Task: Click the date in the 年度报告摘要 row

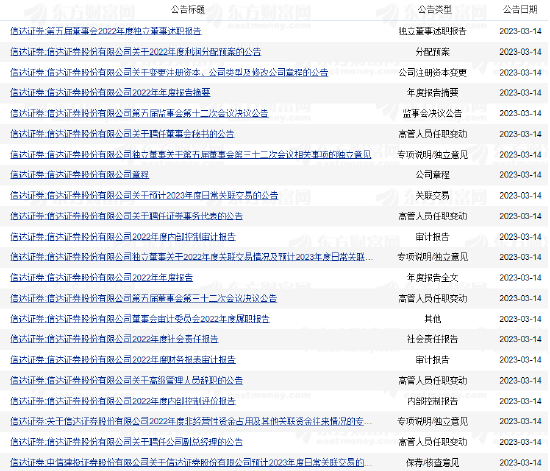Action: [x=520, y=93]
